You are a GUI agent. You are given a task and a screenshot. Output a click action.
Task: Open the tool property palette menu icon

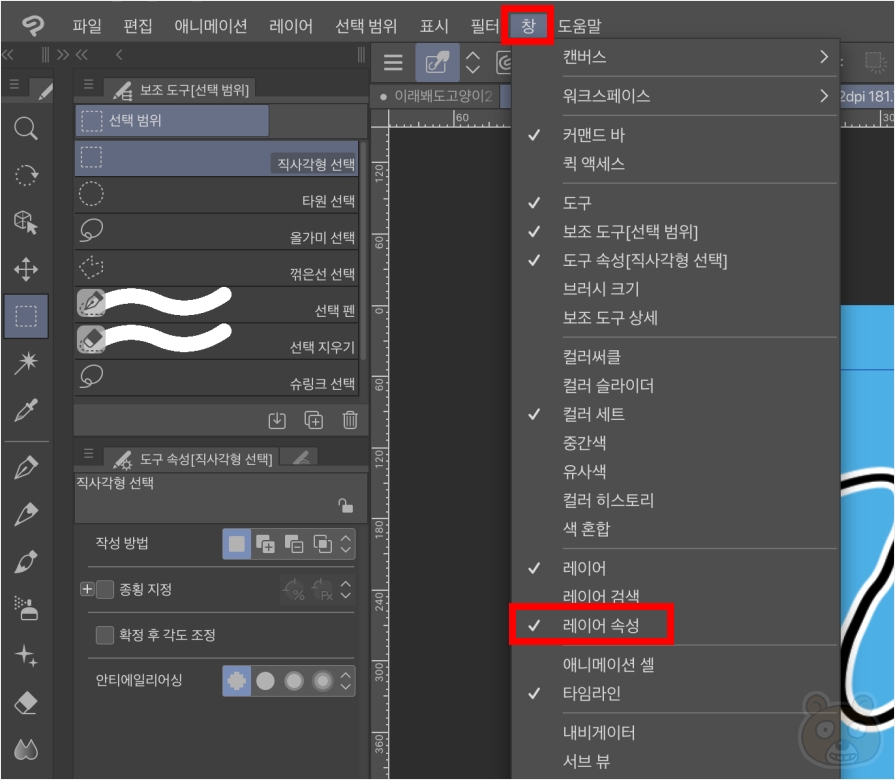pyautogui.click(x=88, y=453)
